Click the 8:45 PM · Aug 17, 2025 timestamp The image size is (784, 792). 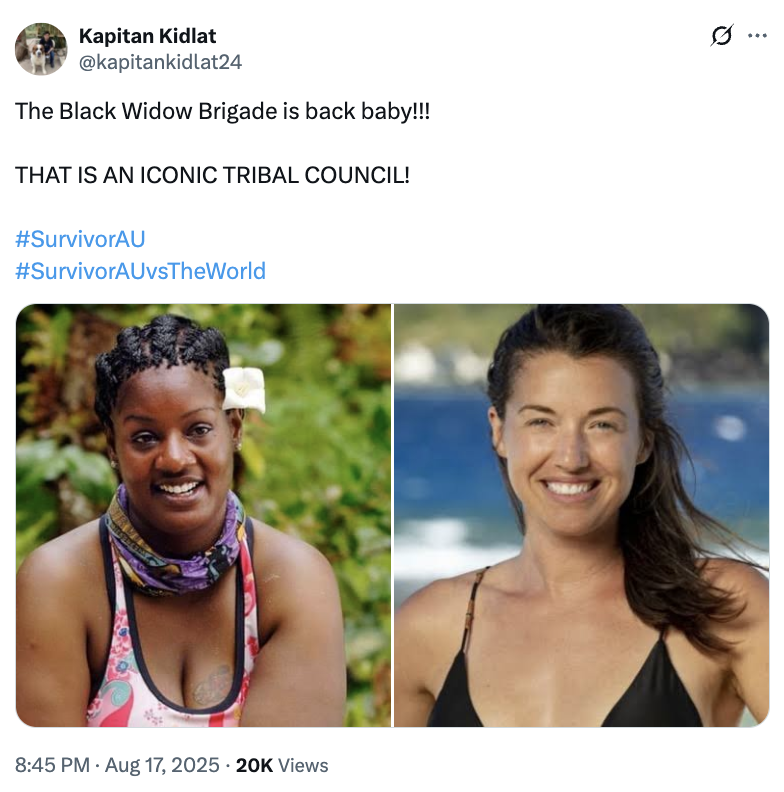pyautogui.click(x=117, y=765)
